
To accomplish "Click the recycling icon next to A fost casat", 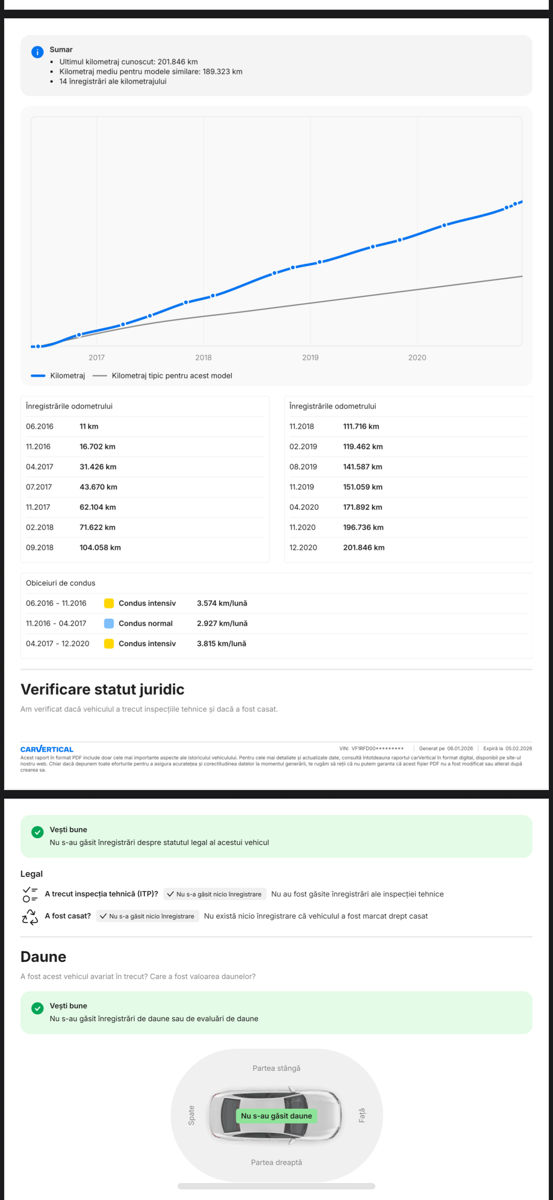I will [29, 916].
